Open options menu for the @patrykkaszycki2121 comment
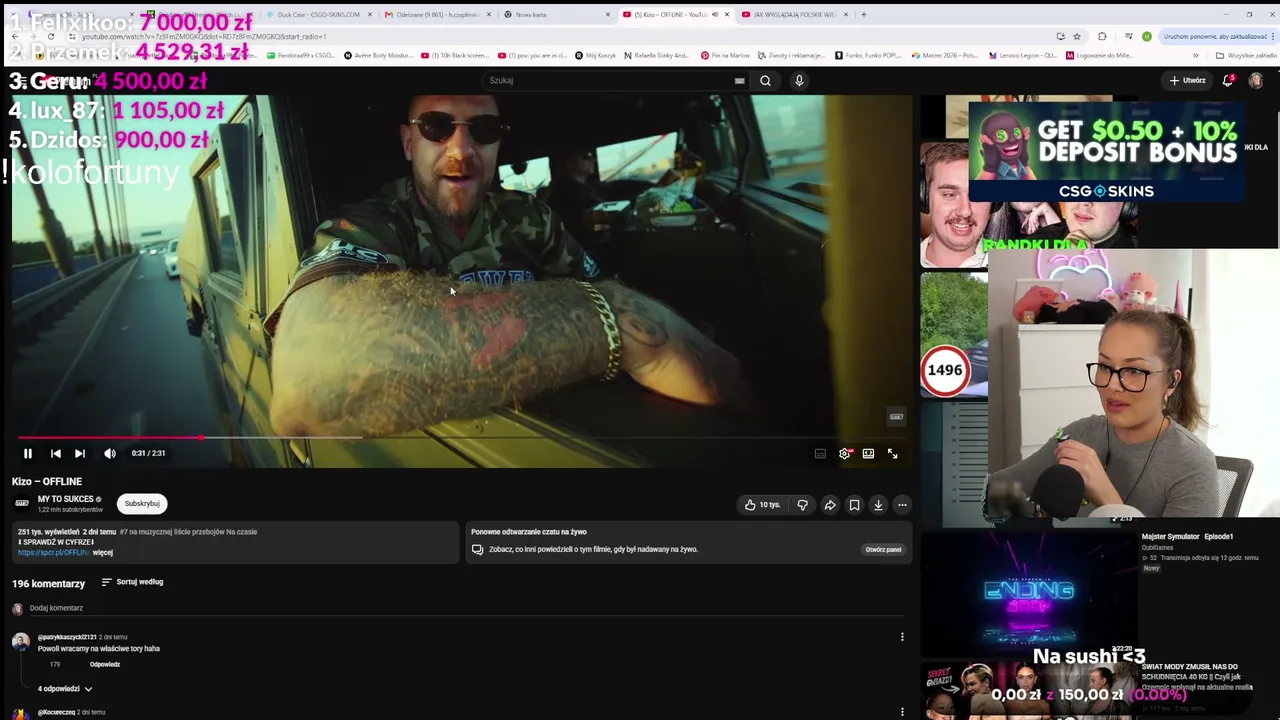1280x720 pixels. (902, 637)
